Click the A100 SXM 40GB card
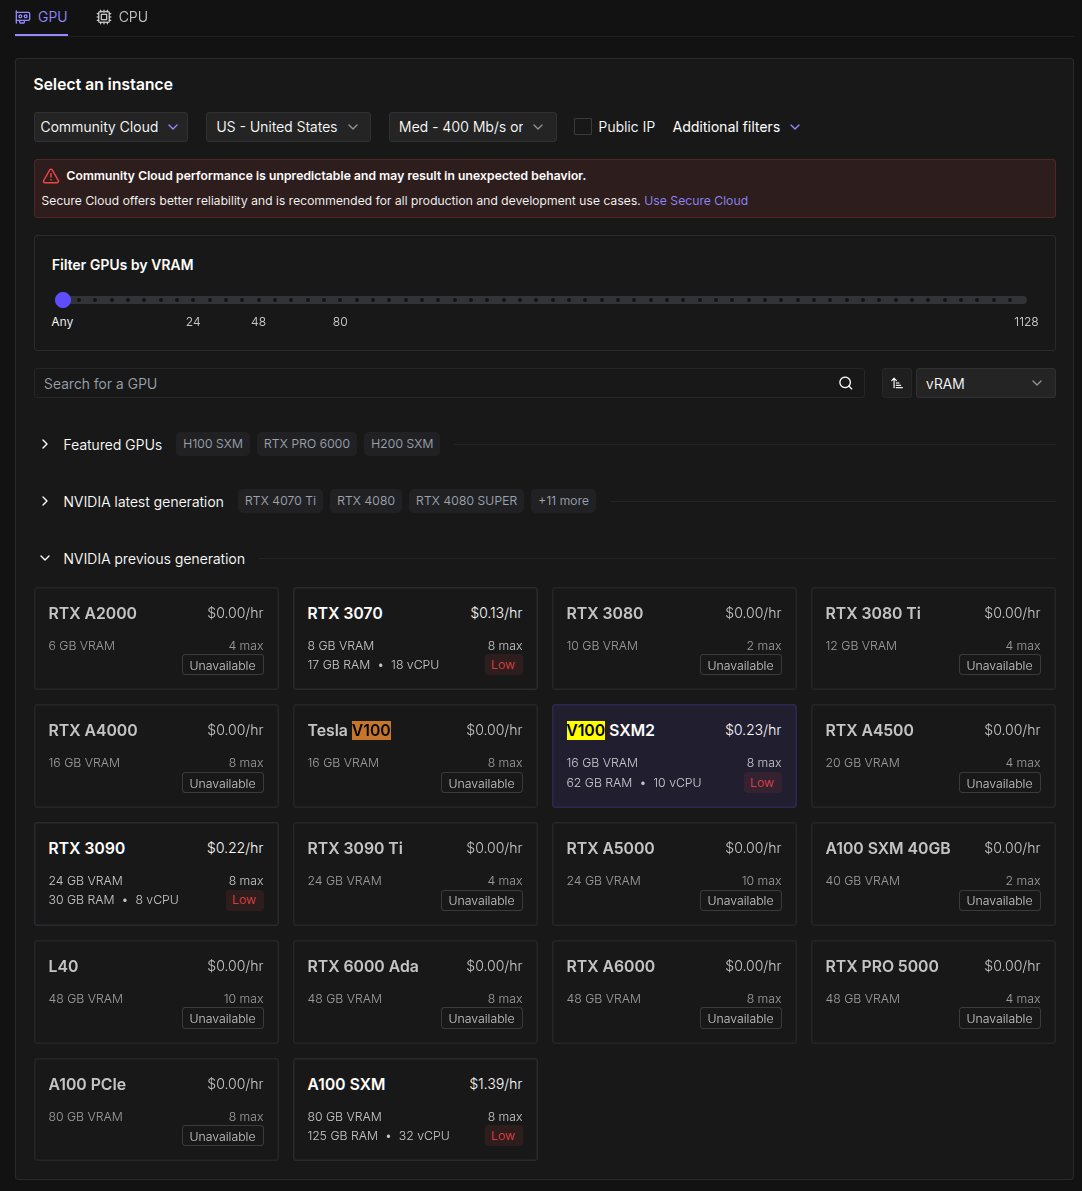This screenshot has height=1191, width=1082. (x=933, y=874)
